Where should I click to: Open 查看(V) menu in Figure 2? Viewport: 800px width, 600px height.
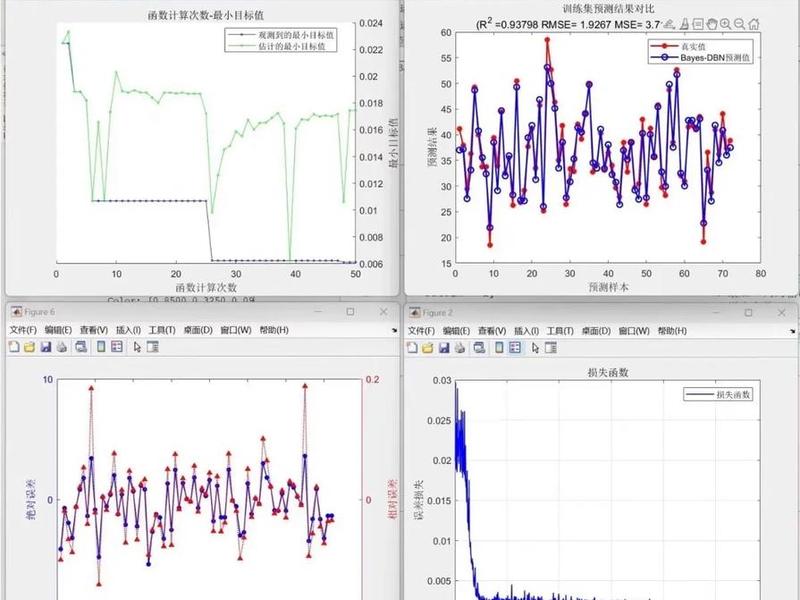491,331
